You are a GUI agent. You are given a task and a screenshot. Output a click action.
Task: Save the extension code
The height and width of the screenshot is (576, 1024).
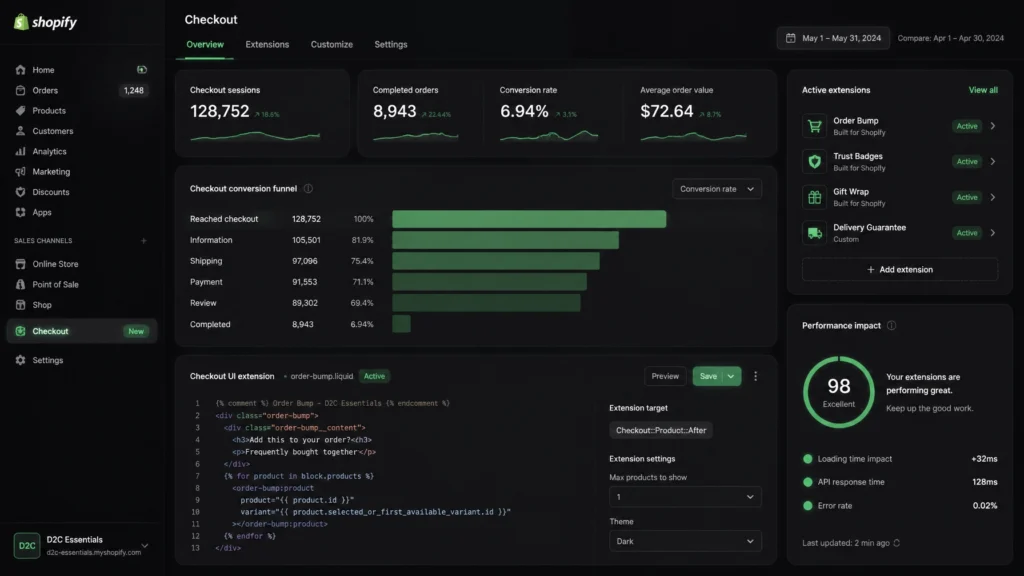tap(708, 376)
